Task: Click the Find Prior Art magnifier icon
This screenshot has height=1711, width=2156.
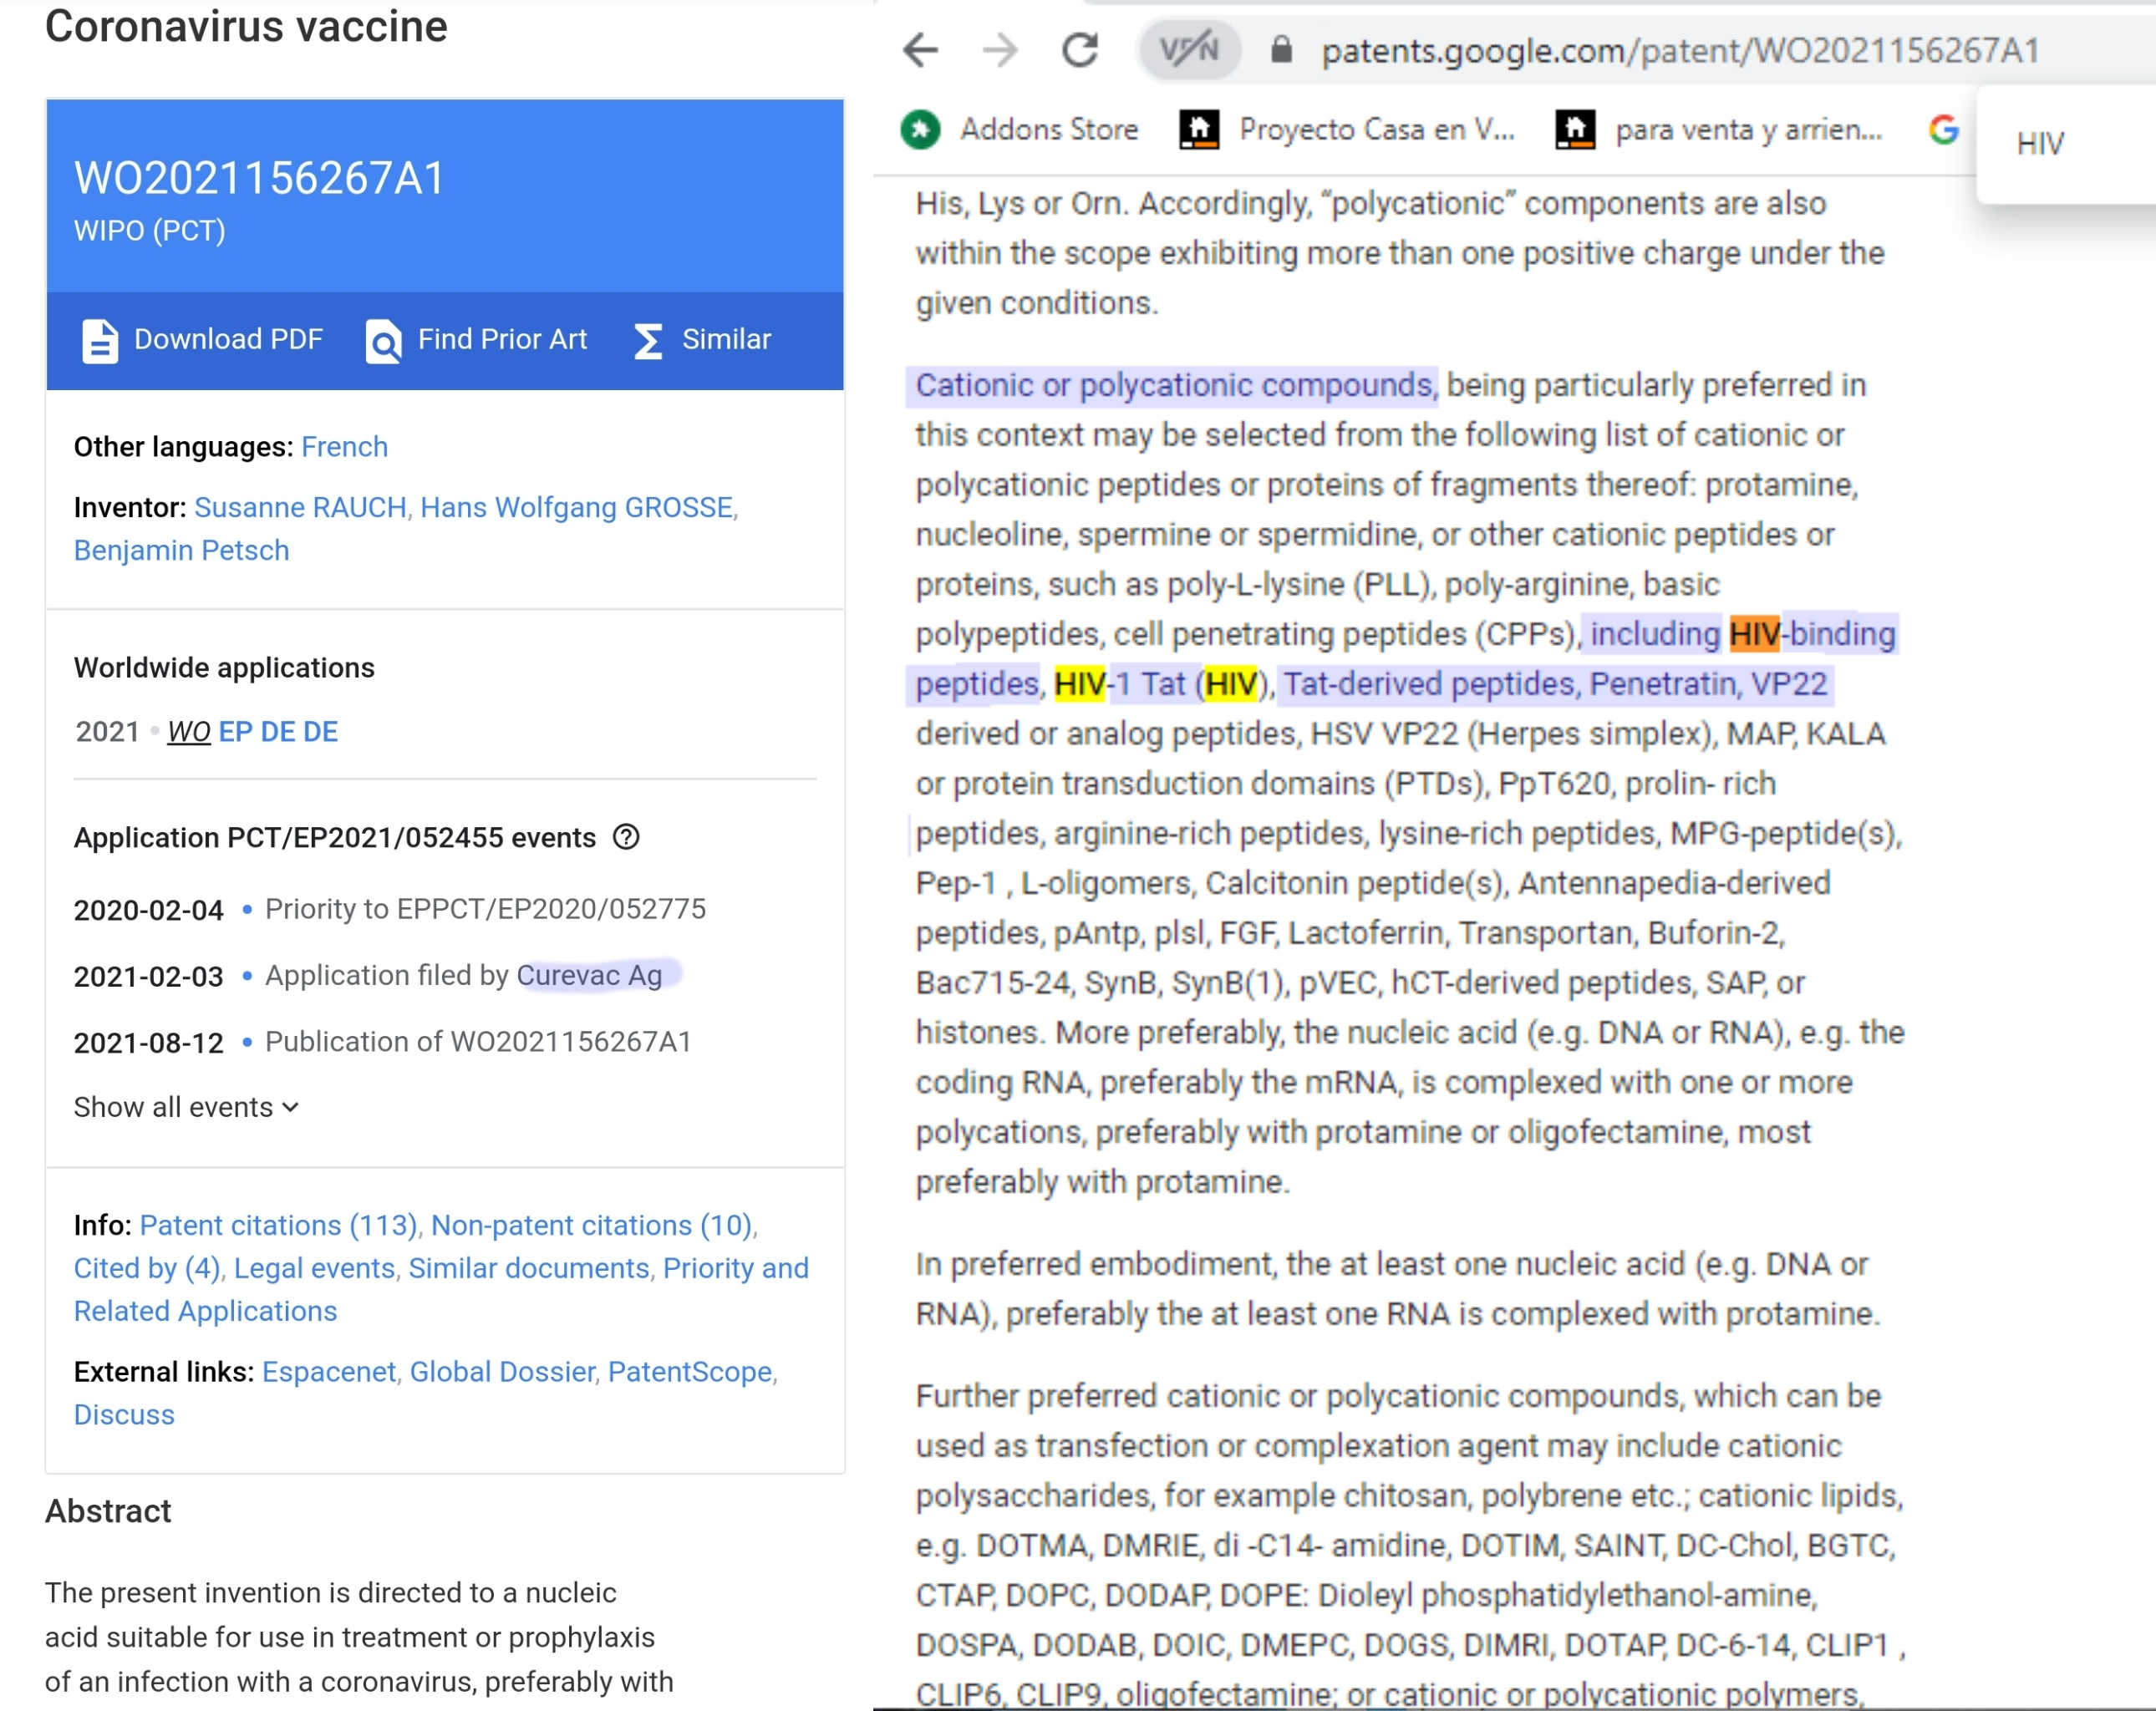Action: tap(383, 341)
